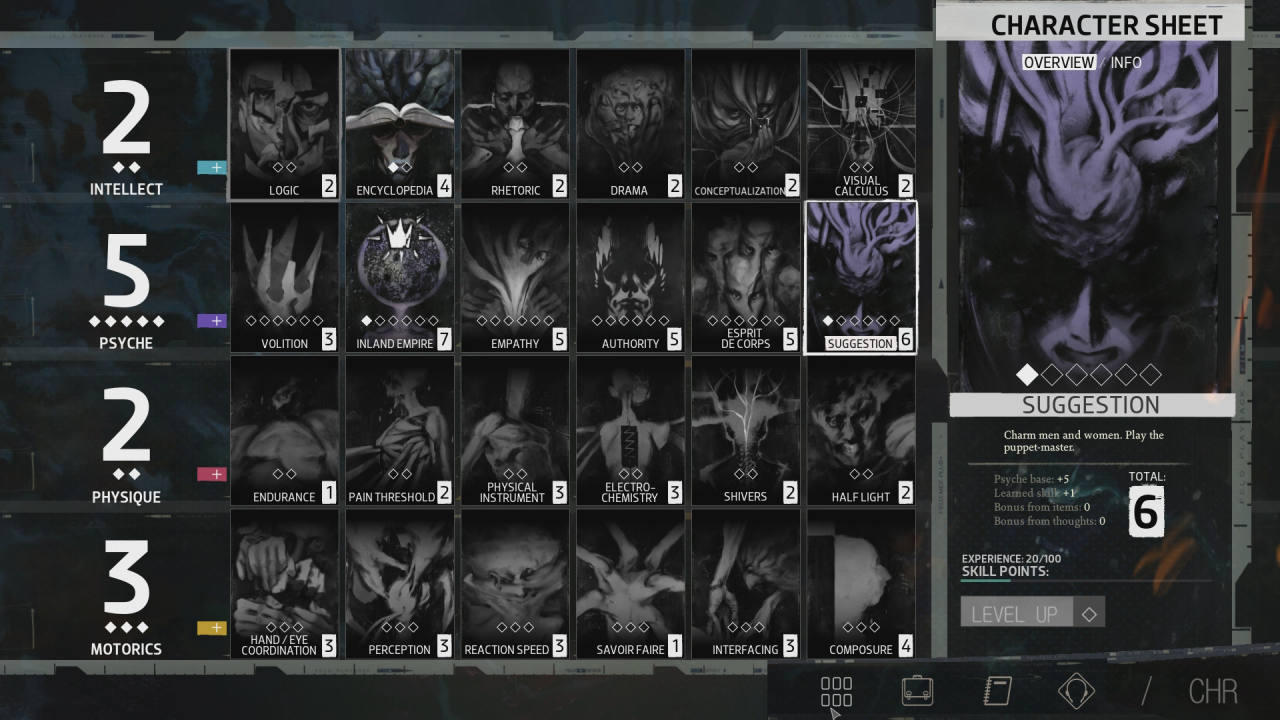Click the Skill Points label

click(1005, 571)
